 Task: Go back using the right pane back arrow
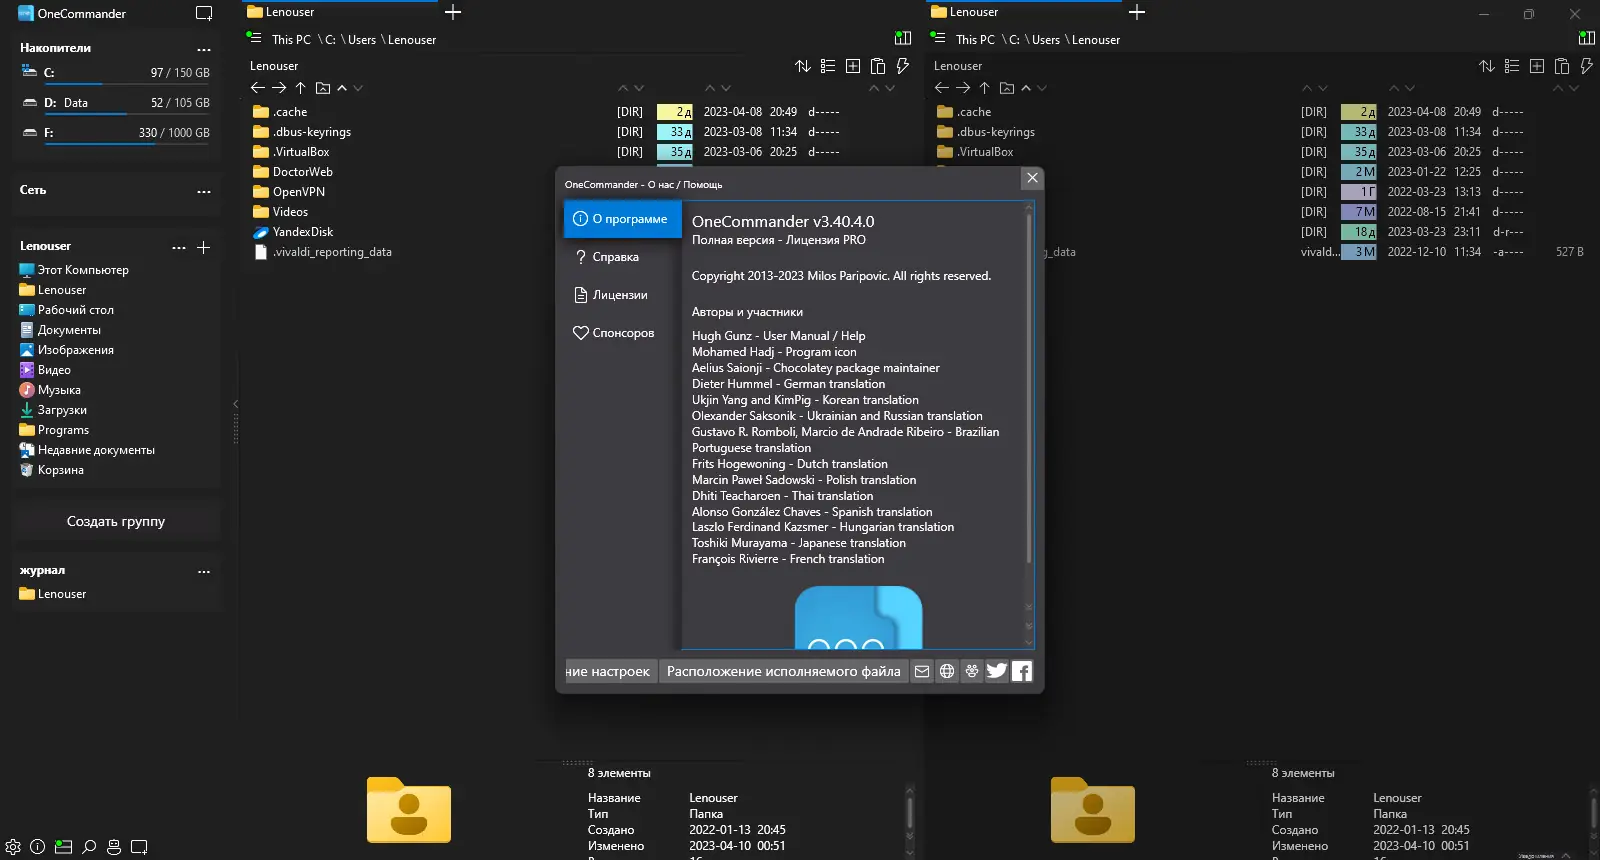point(942,88)
